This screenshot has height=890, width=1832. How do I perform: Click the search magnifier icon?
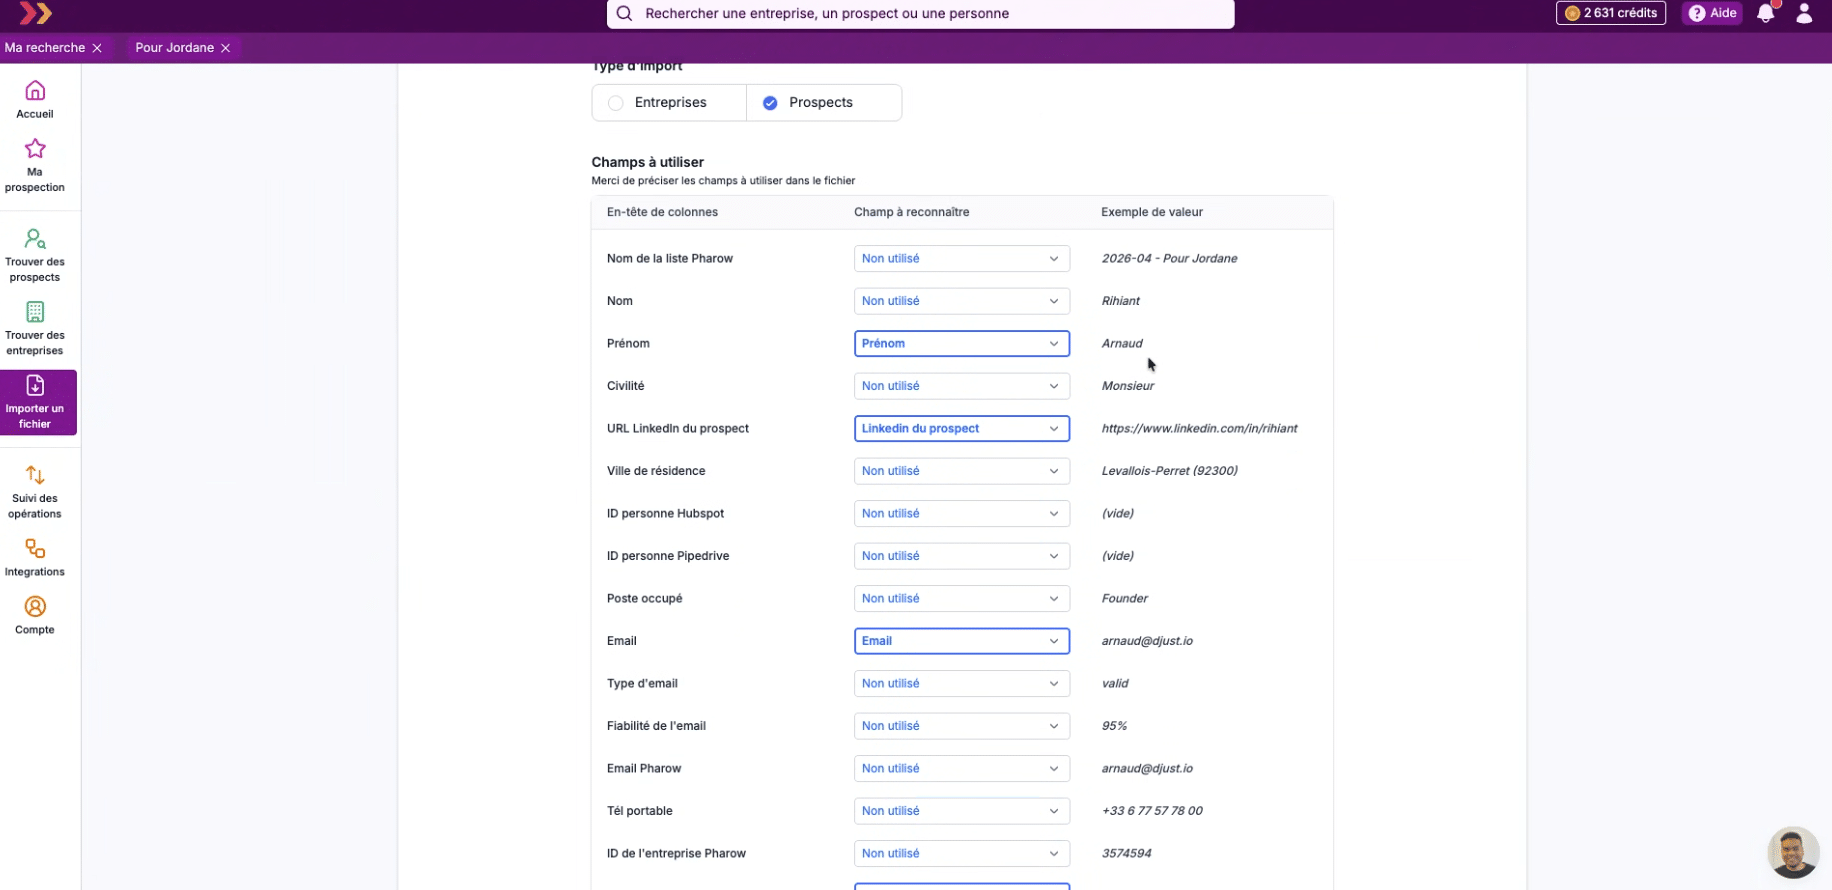(624, 14)
